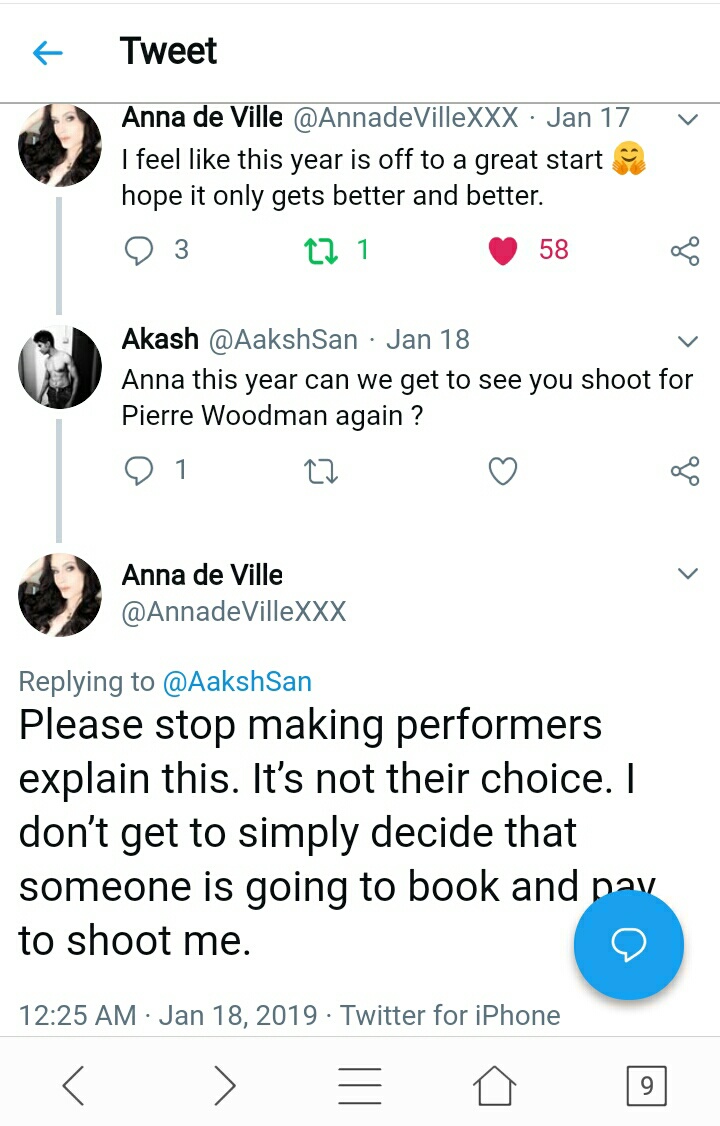
Task: Unlike Anna's tweet with 58 likes
Action: [x=503, y=250]
